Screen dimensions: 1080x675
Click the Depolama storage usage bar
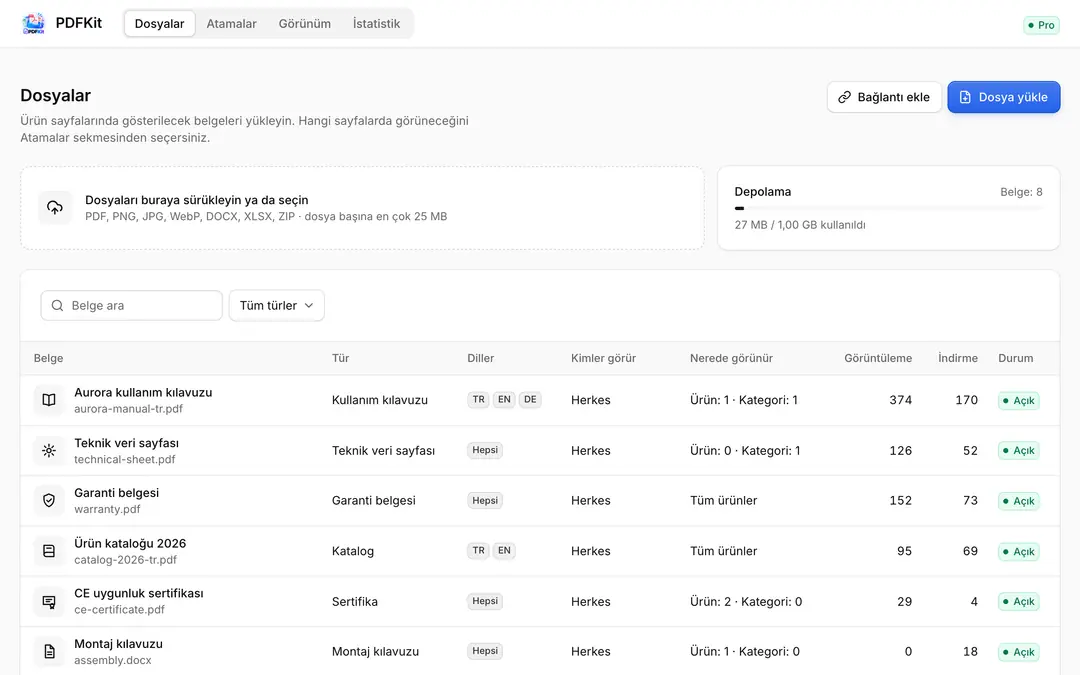[x=889, y=208]
